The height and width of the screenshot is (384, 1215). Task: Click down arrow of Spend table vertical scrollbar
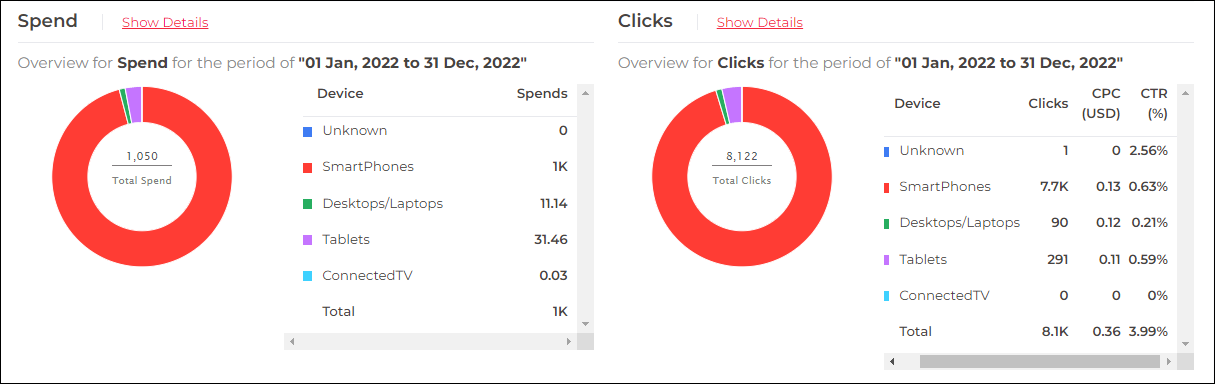coord(585,323)
